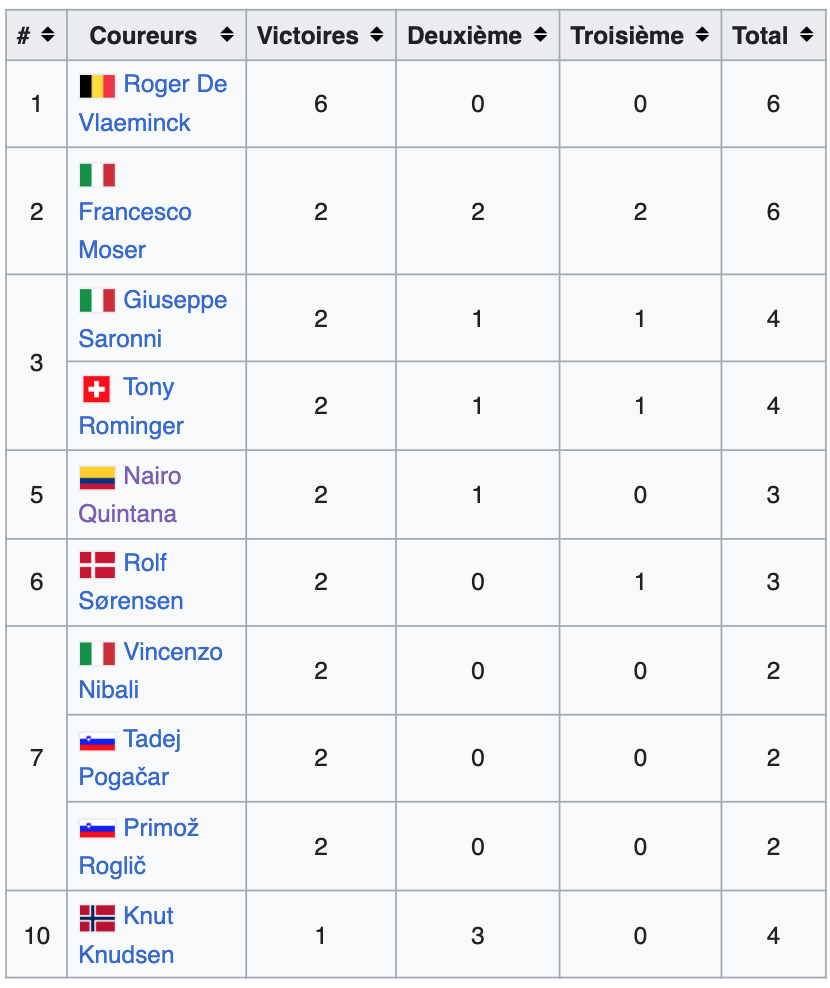Open the Primož Roglič rider link
Image resolution: width=830 pixels, height=988 pixels.
click(x=161, y=828)
